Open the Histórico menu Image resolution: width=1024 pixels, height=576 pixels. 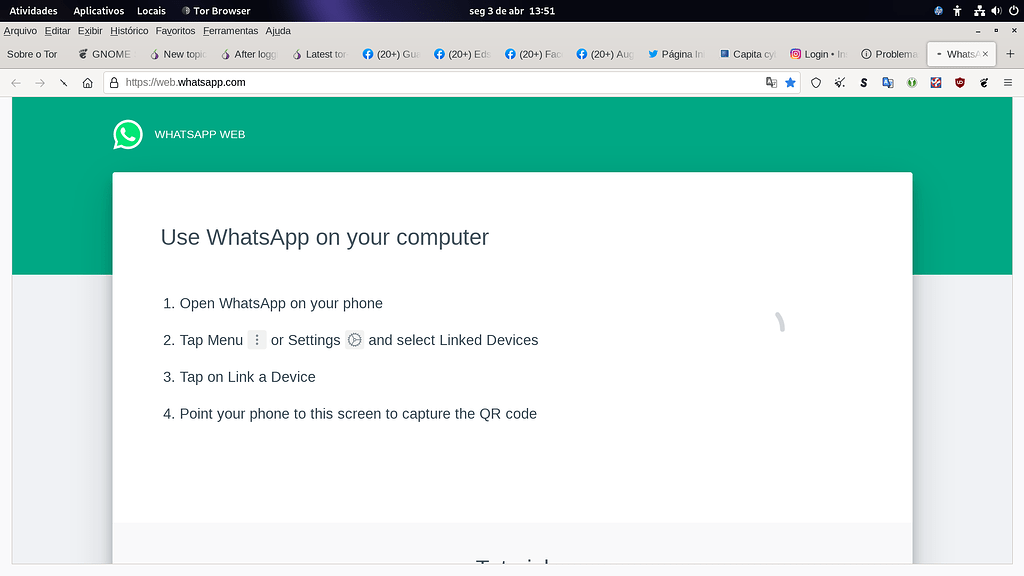[129, 31]
